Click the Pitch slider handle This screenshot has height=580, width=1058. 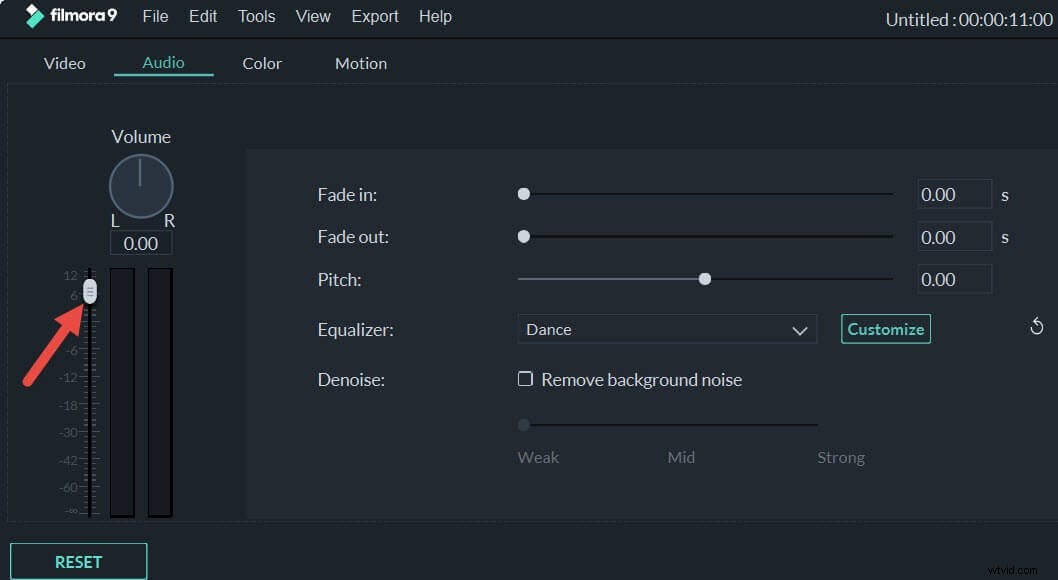(705, 279)
